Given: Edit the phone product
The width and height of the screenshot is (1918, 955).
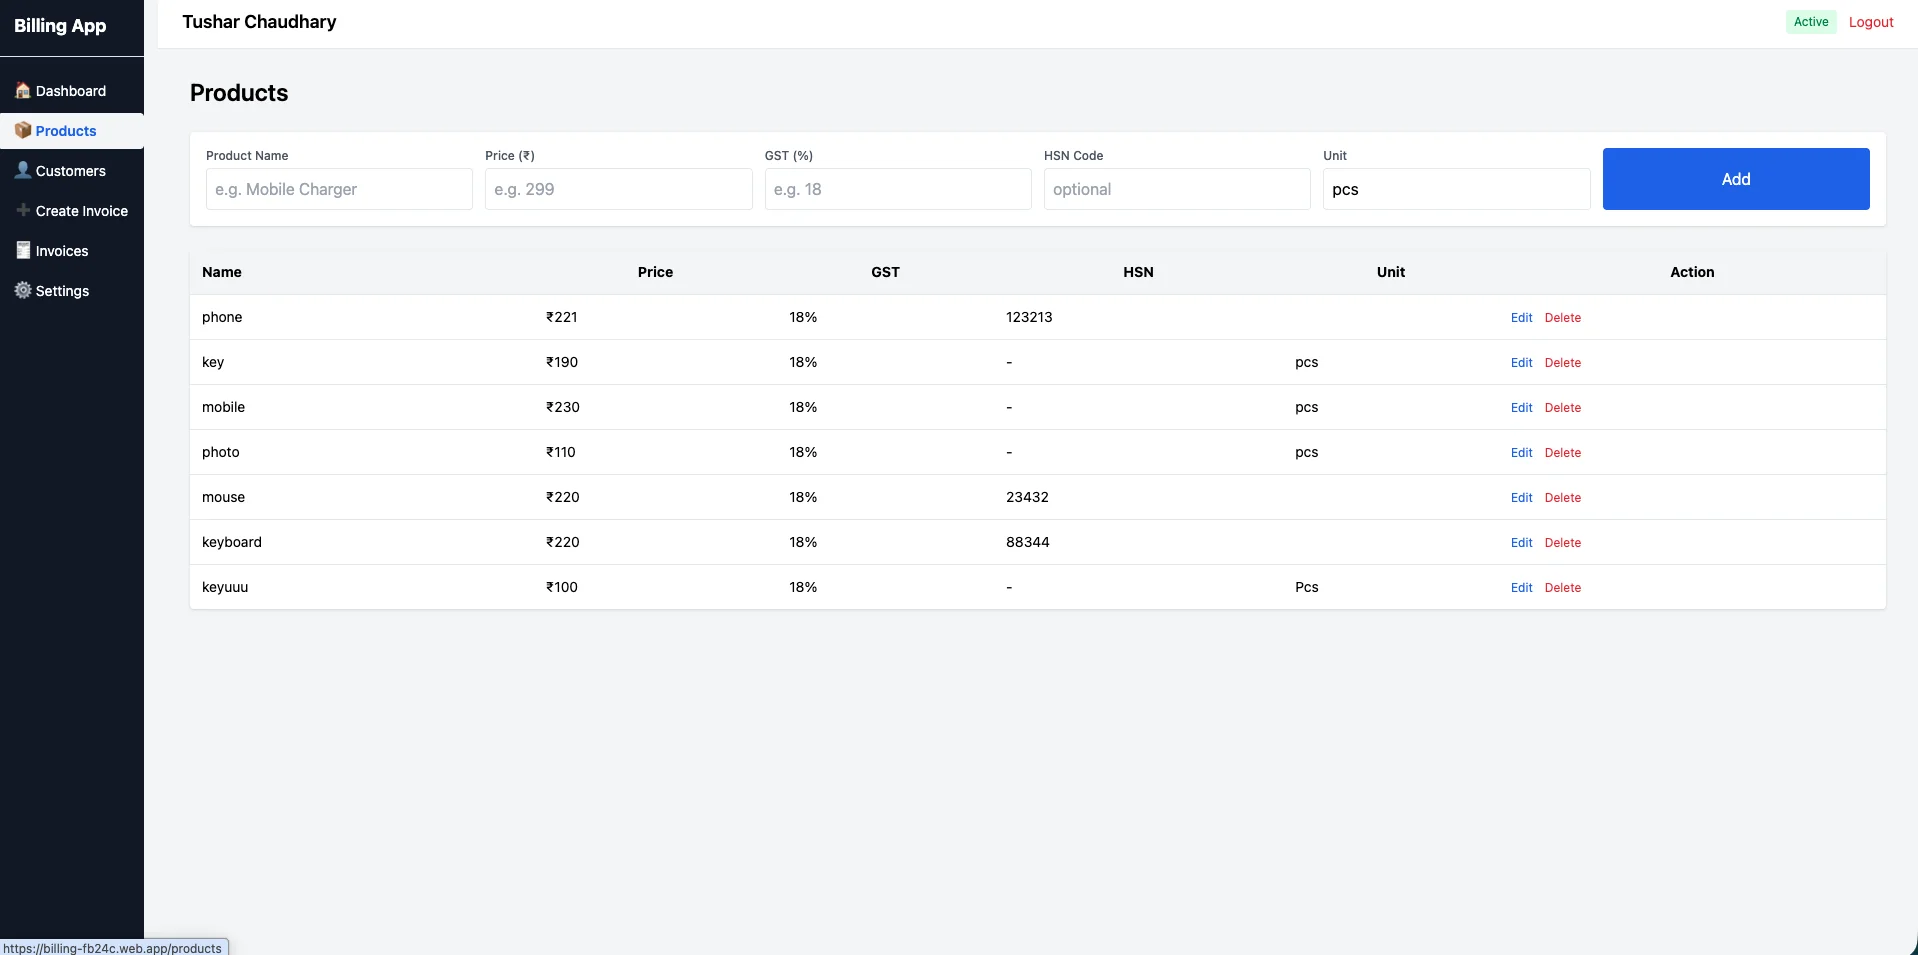Looking at the screenshot, I should (x=1521, y=317).
